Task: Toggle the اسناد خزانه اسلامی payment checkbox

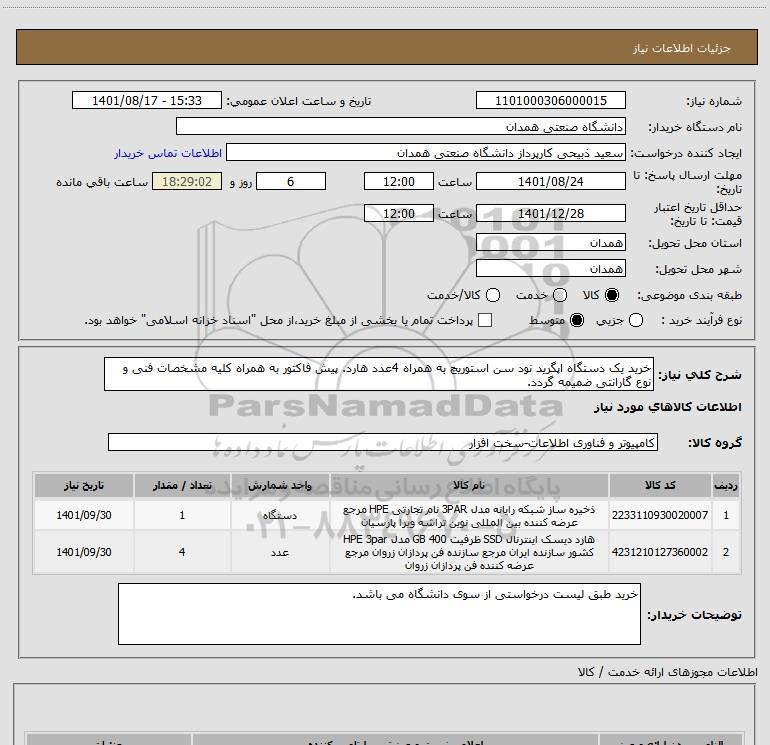Action: click(485, 320)
